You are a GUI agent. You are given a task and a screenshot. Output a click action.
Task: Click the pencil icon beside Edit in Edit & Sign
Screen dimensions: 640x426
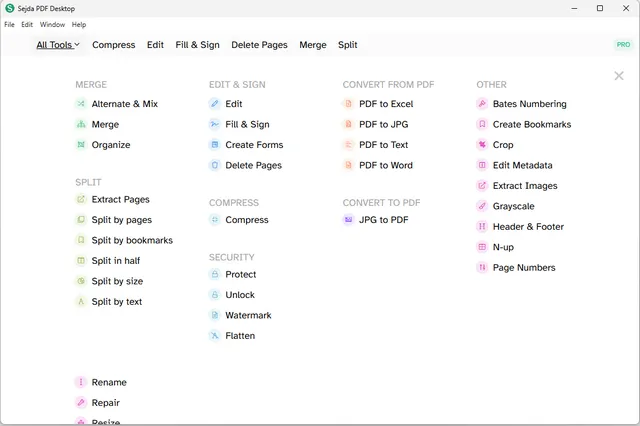[x=215, y=104]
